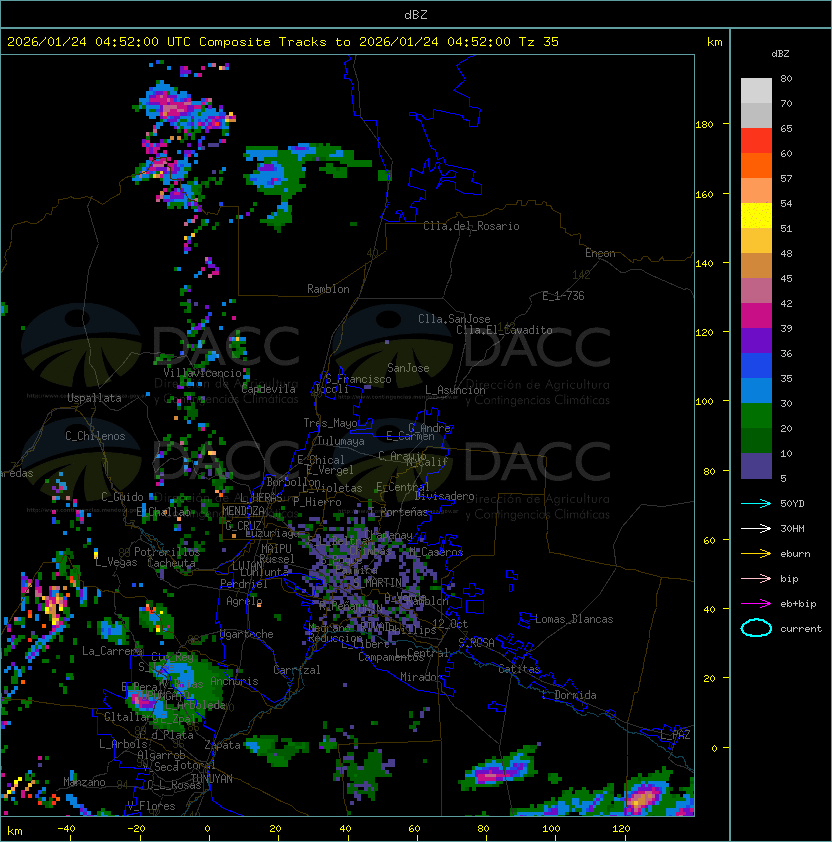Click the cyan 'current' ellipse symbol

[x=756, y=628]
